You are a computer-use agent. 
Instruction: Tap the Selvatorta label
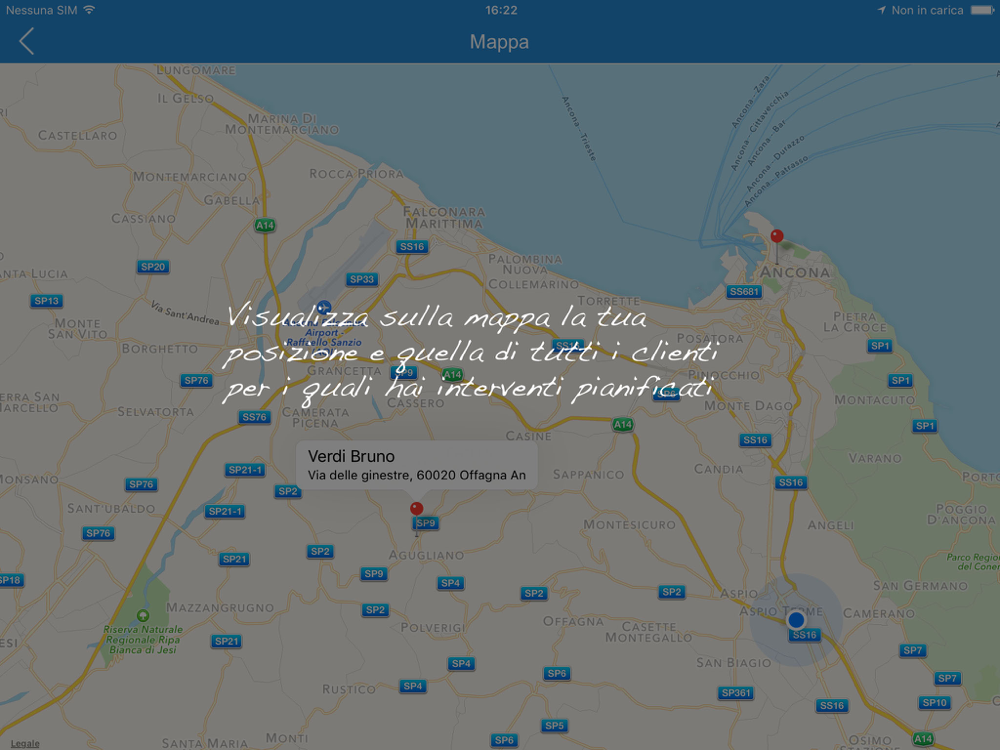[155, 411]
